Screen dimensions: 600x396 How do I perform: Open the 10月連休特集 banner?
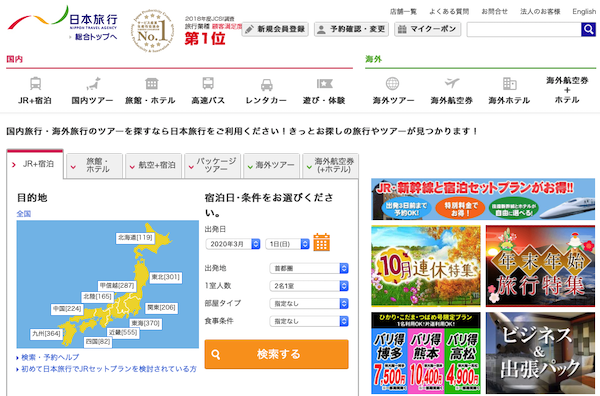click(426, 266)
